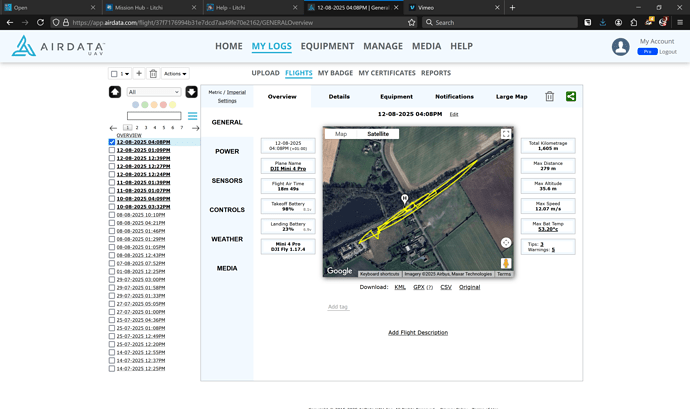The height and width of the screenshot is (409, 690).
Task: Download the CSV file
Action: coord(446,287)
